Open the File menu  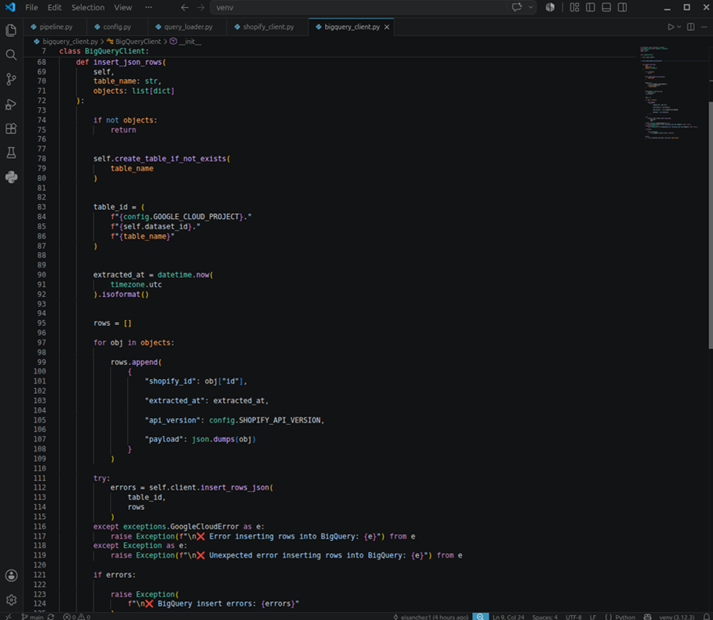32,7
